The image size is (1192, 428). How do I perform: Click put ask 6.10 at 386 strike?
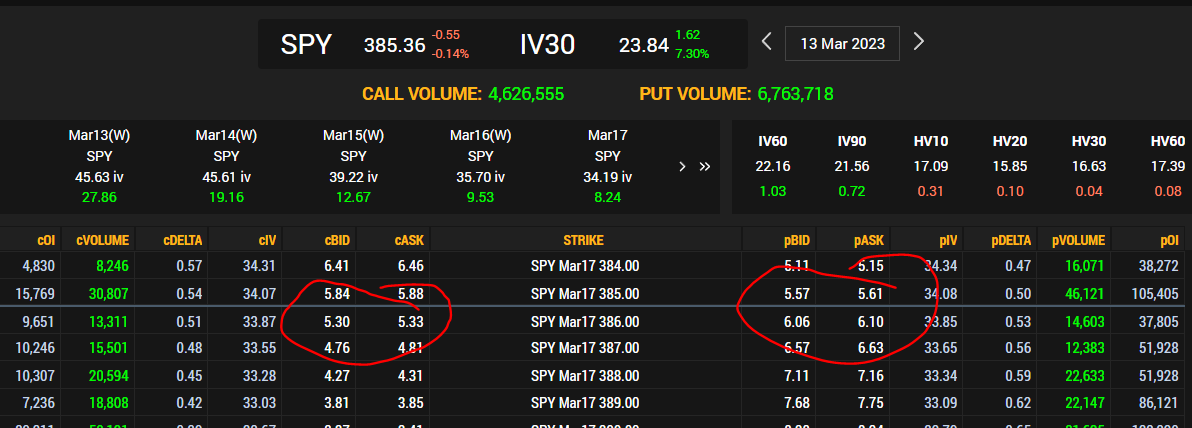(870, 321)
